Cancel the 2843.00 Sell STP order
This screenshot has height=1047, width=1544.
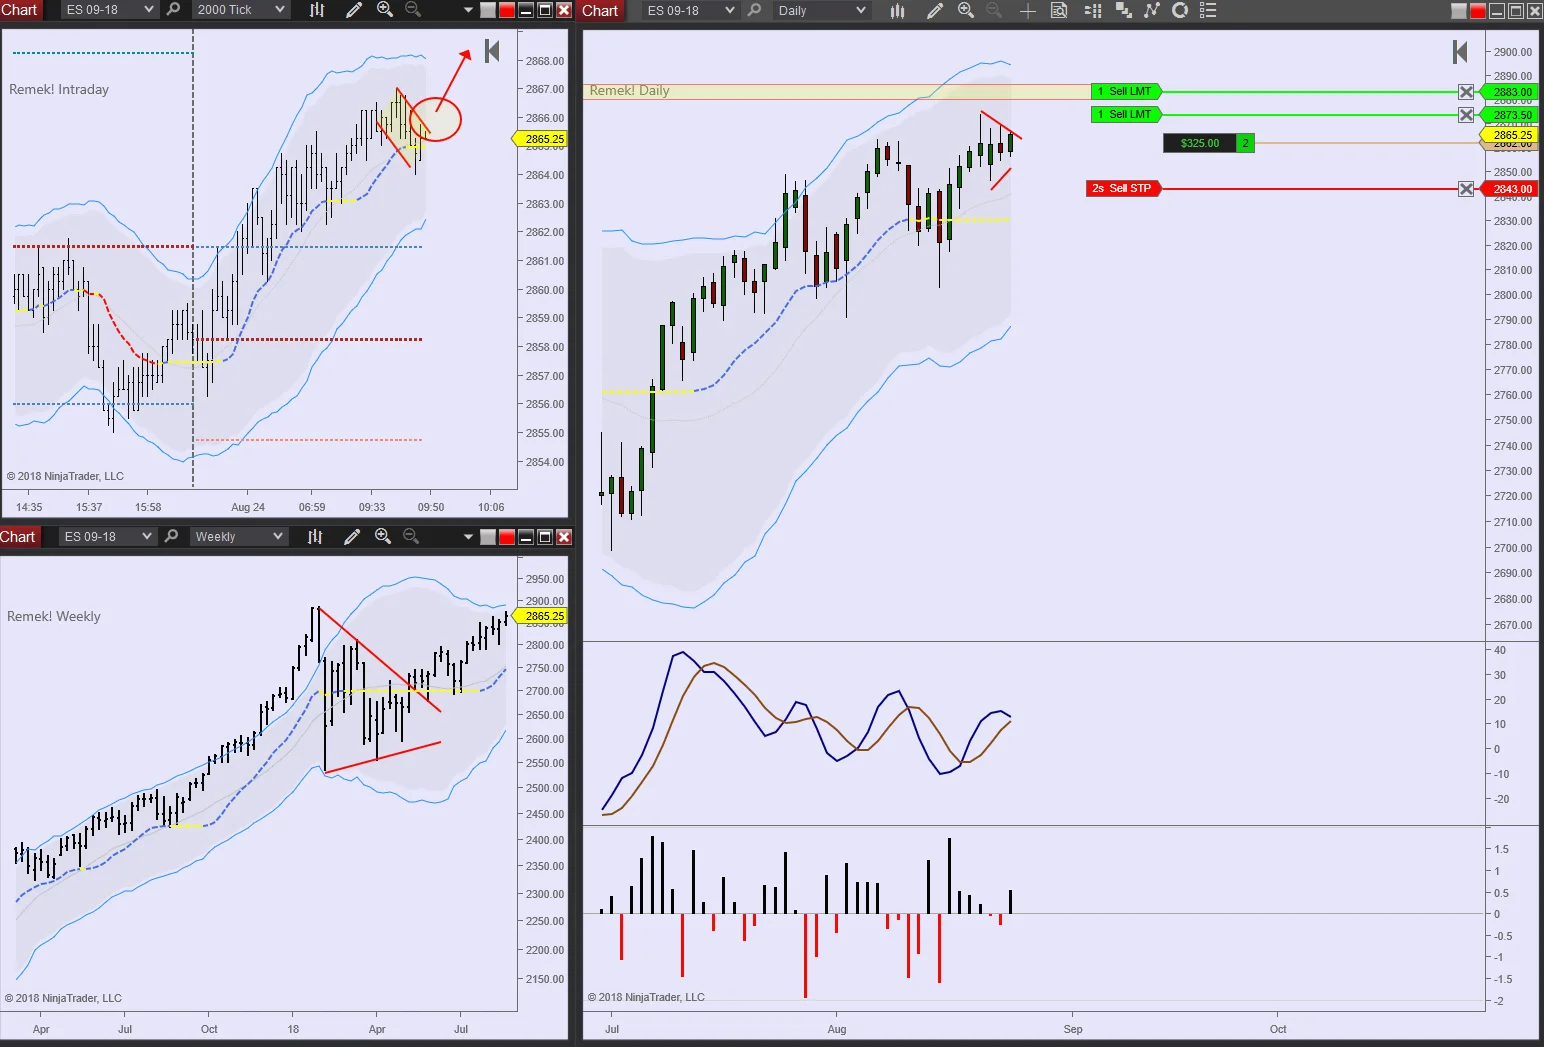(1466, 189)
